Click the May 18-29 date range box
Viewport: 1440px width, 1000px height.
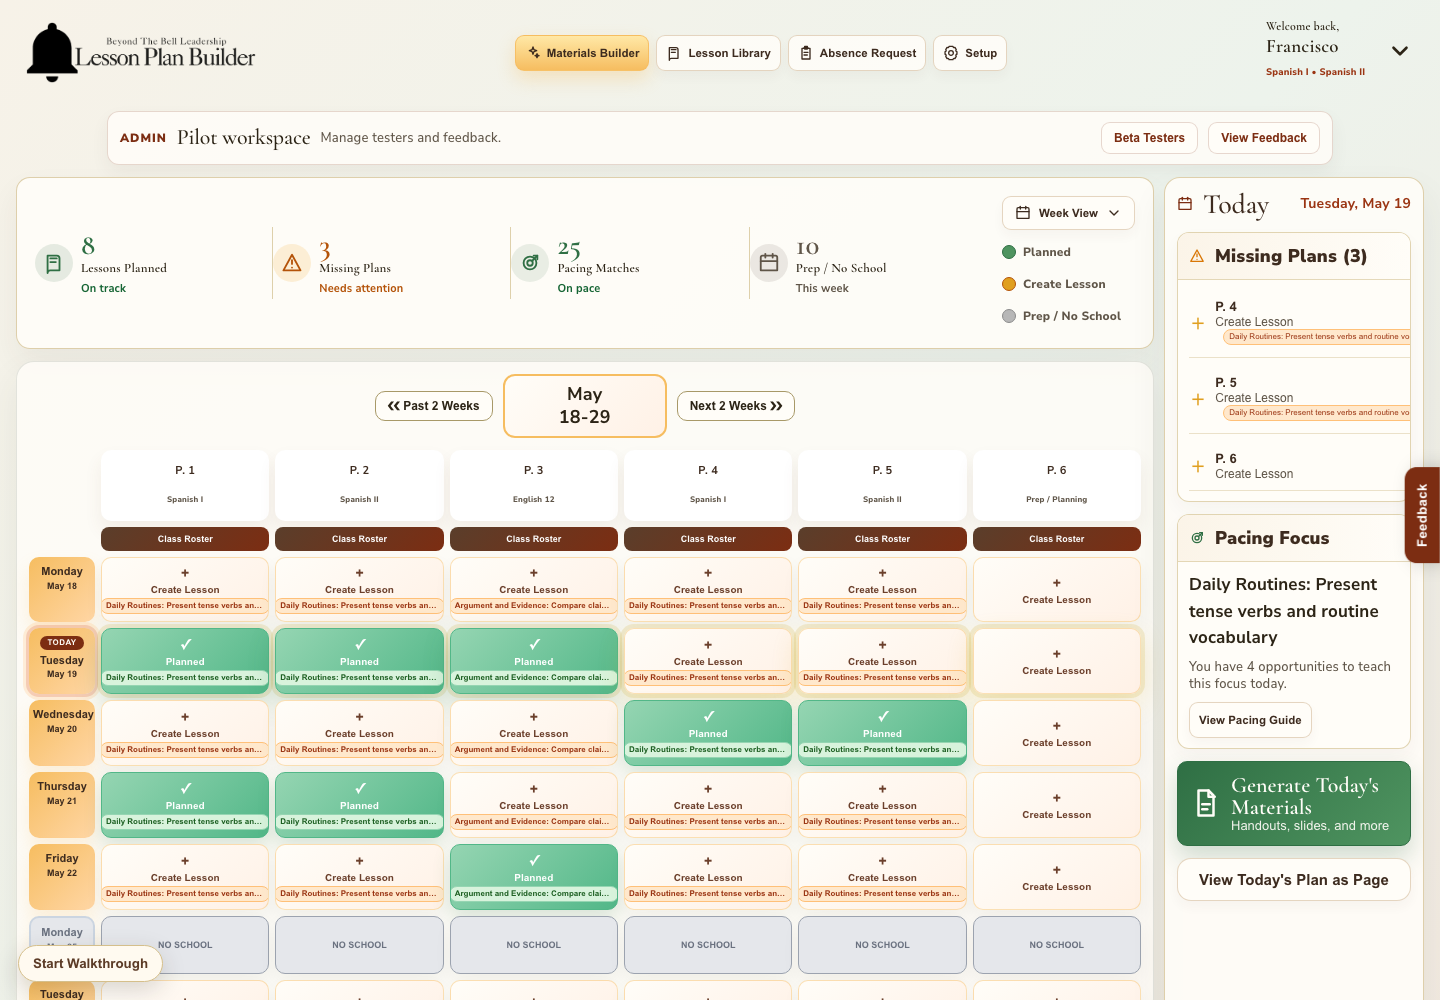tap(585, 406)
